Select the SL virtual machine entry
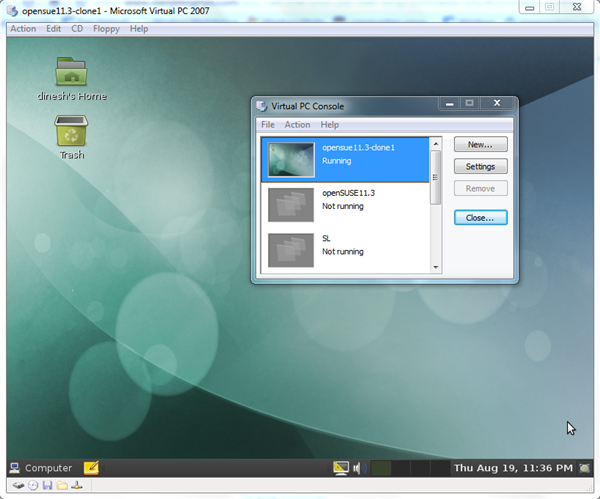Image resolution: width=600 pixels, height=499 pixels. [346, 250]
